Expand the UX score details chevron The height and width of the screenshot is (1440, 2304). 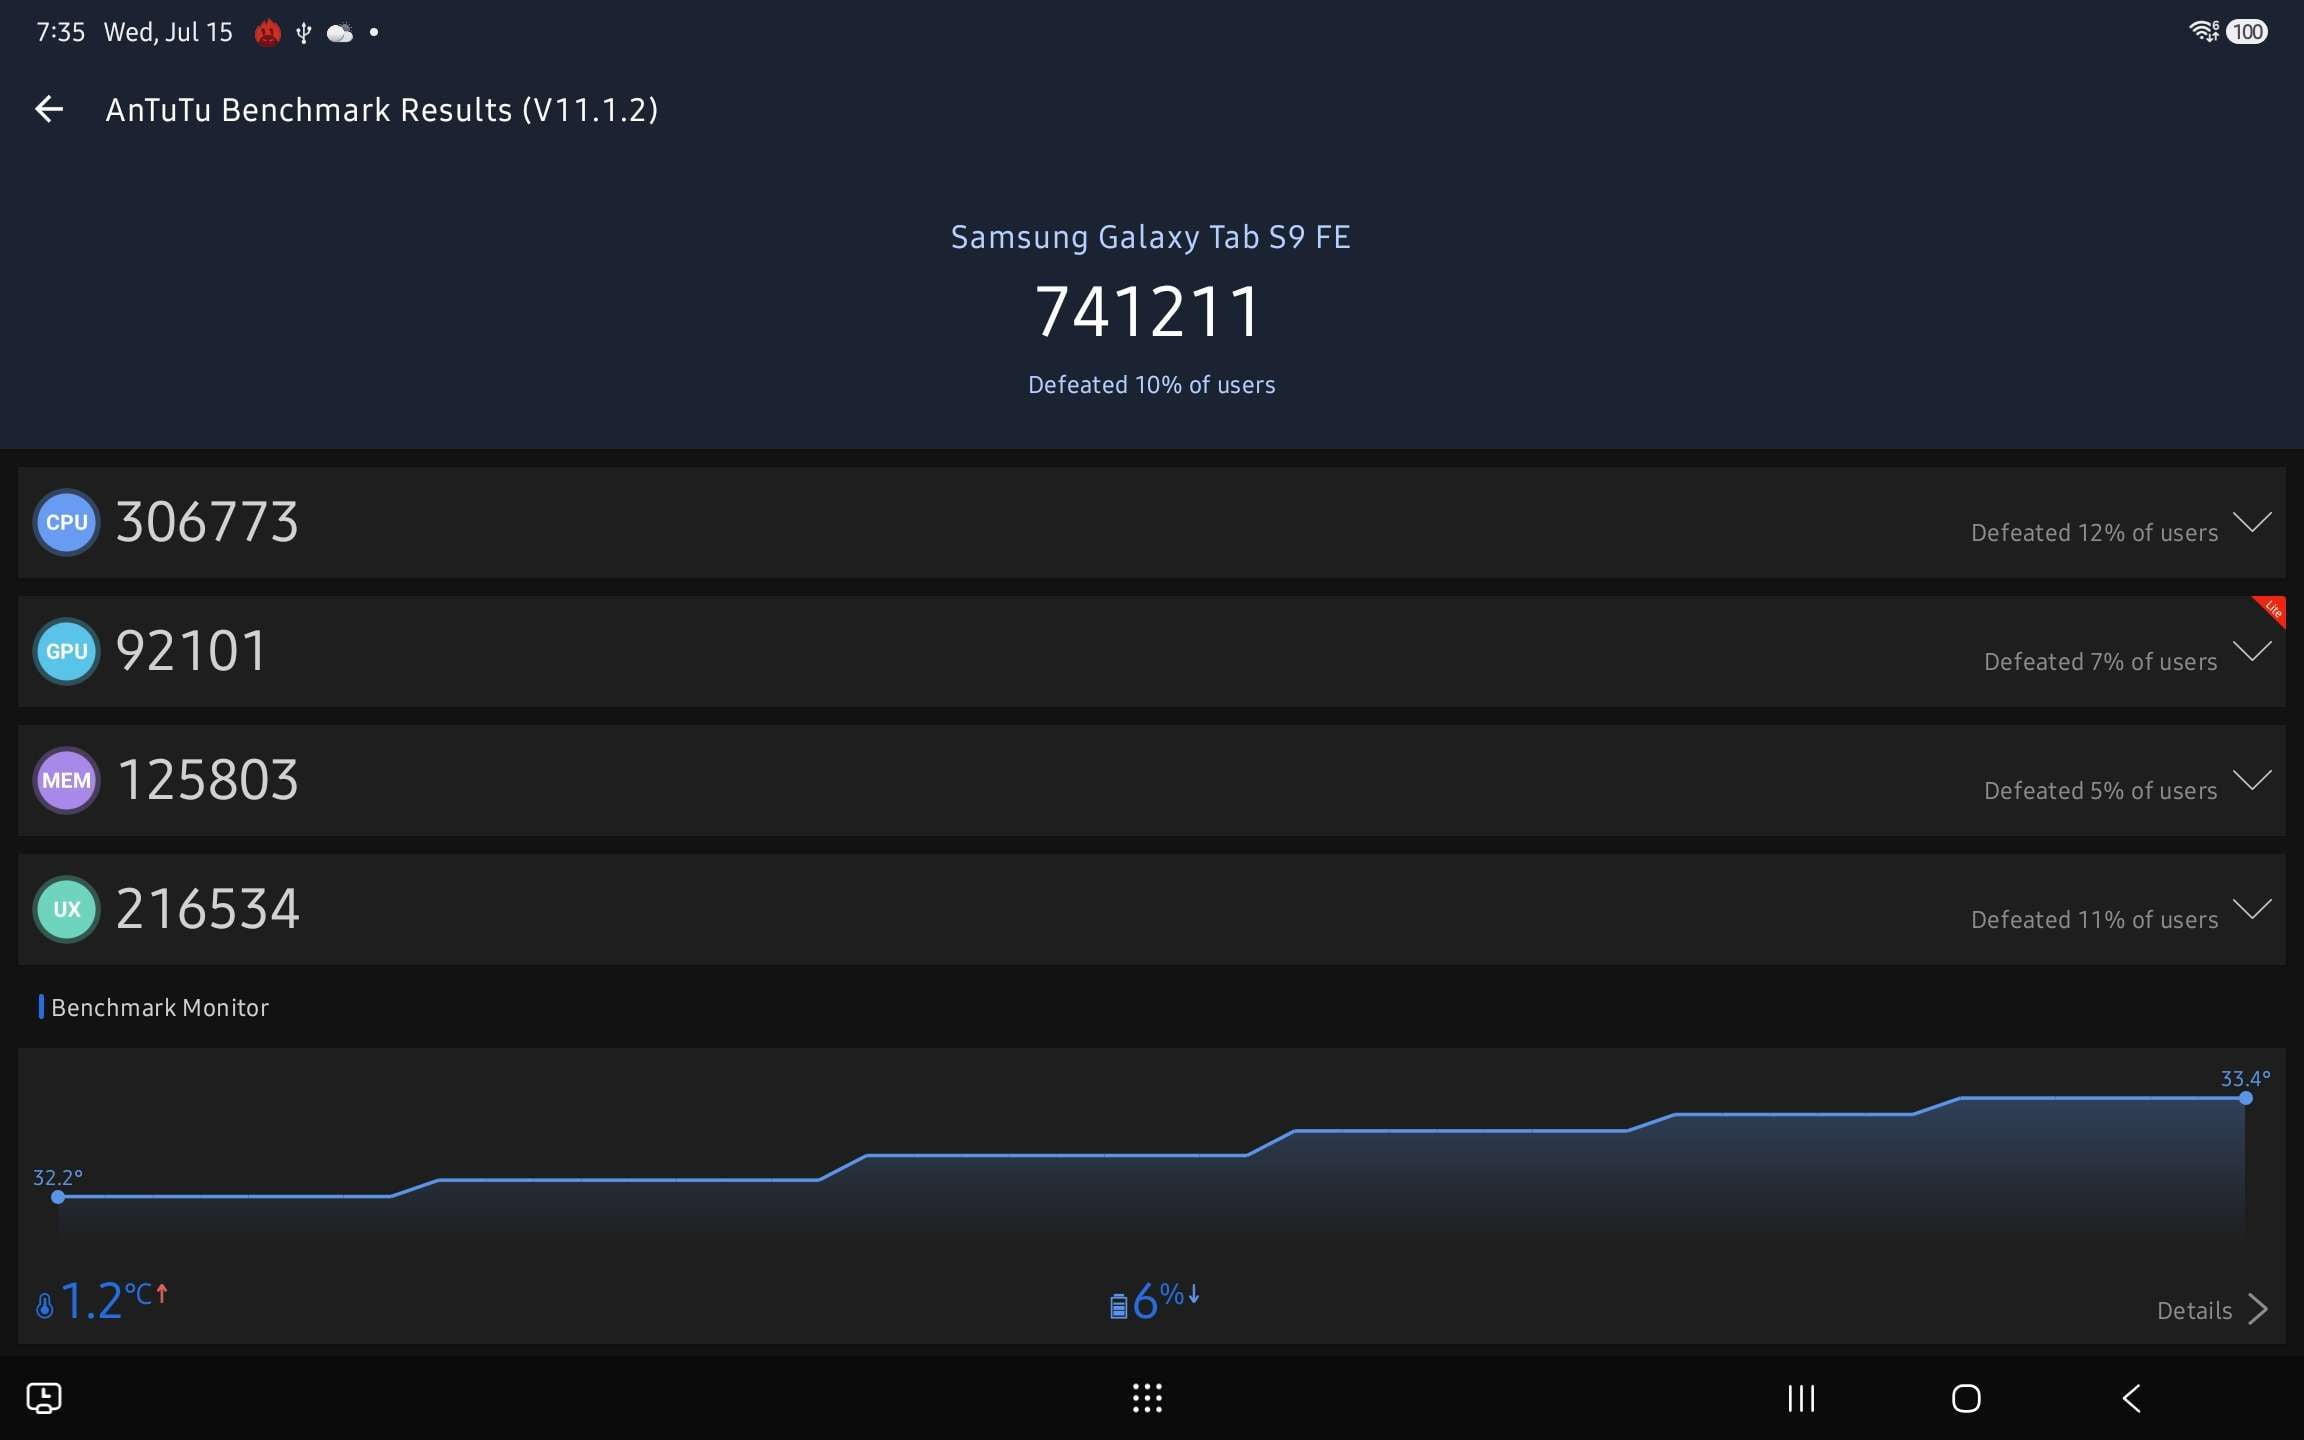click(2252, 909)
